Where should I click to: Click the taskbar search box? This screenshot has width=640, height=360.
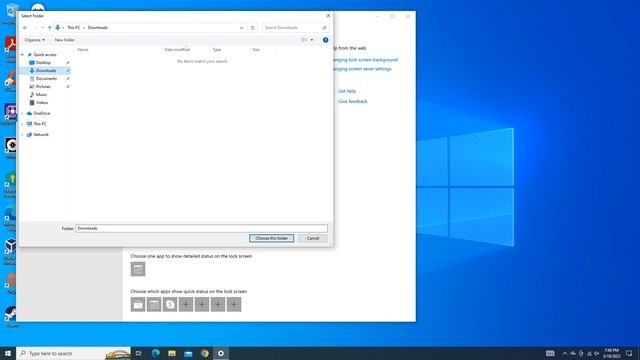[x=73, y=353]
